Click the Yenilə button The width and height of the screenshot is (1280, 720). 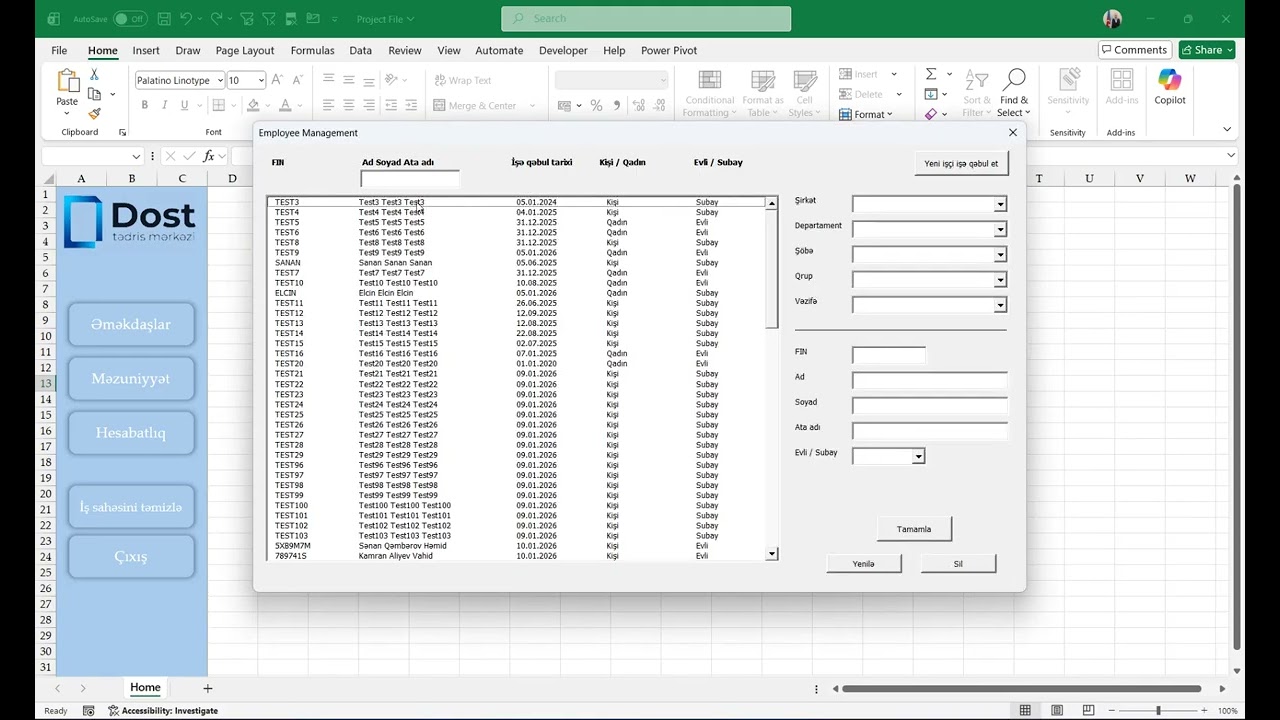[x=864, y=564]
